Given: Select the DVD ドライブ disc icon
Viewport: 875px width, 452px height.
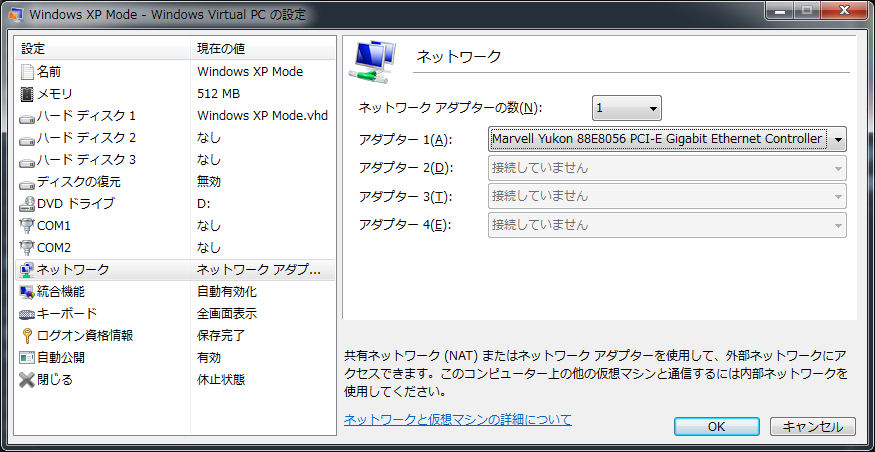Looking at the screenshot, I should 27,204.
